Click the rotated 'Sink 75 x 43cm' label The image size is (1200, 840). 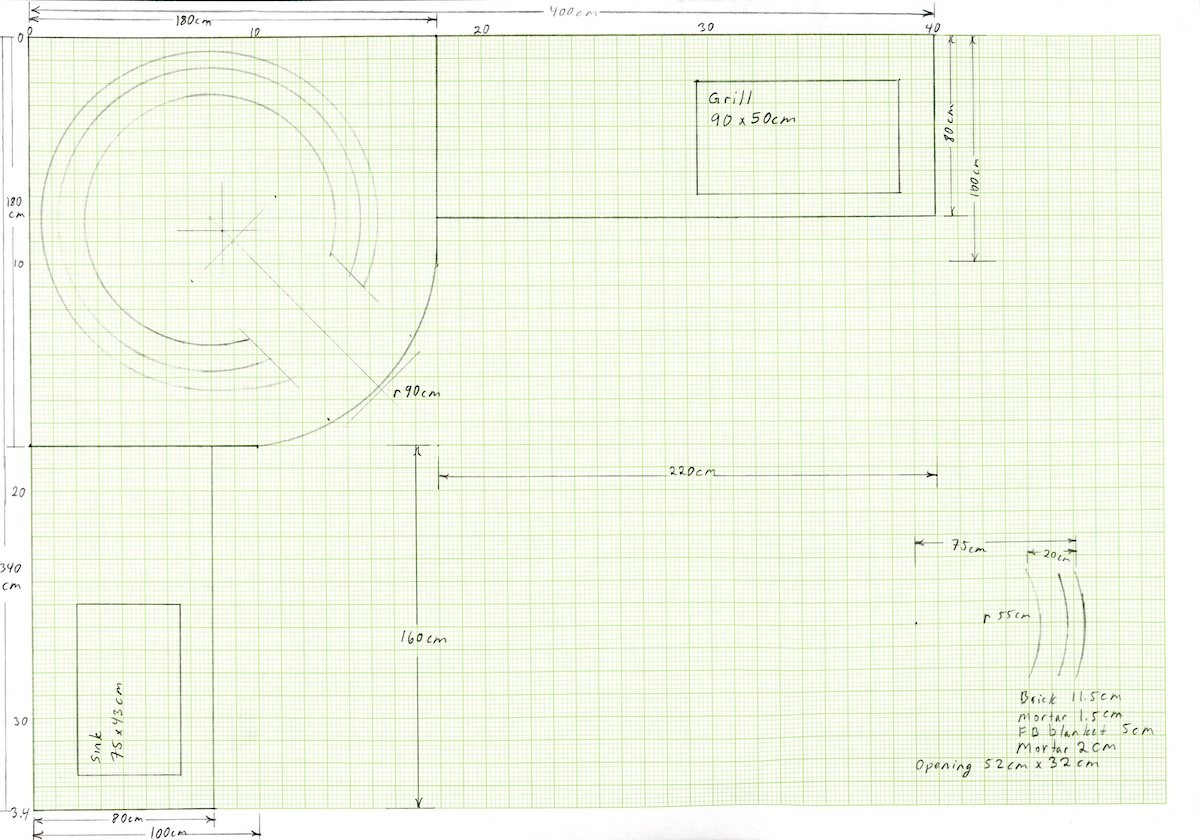click(x=107, y=724)
